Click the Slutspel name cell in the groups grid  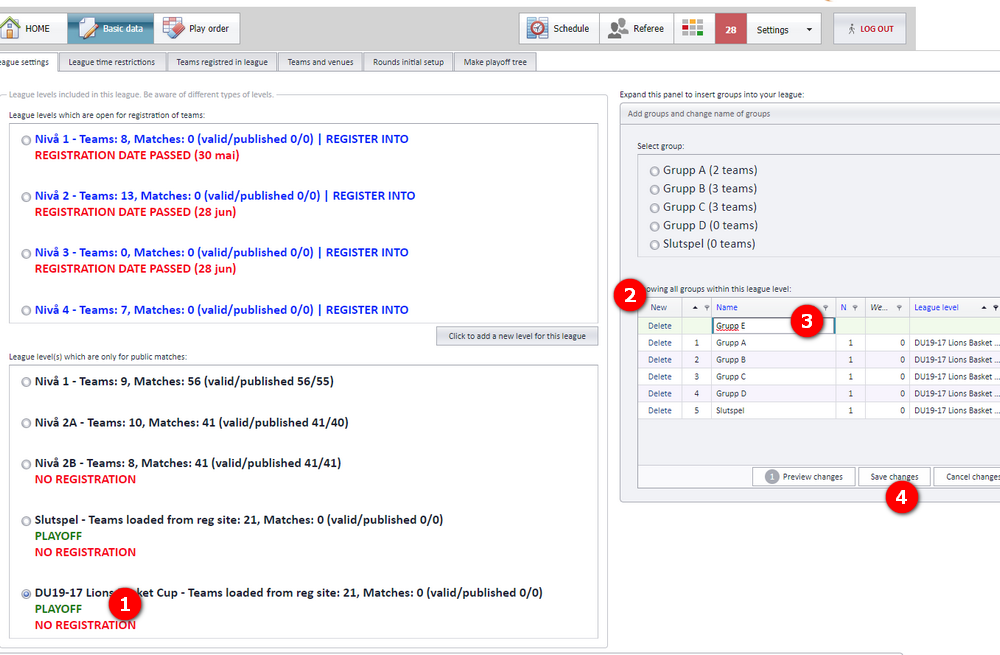[x=773, y=410]
